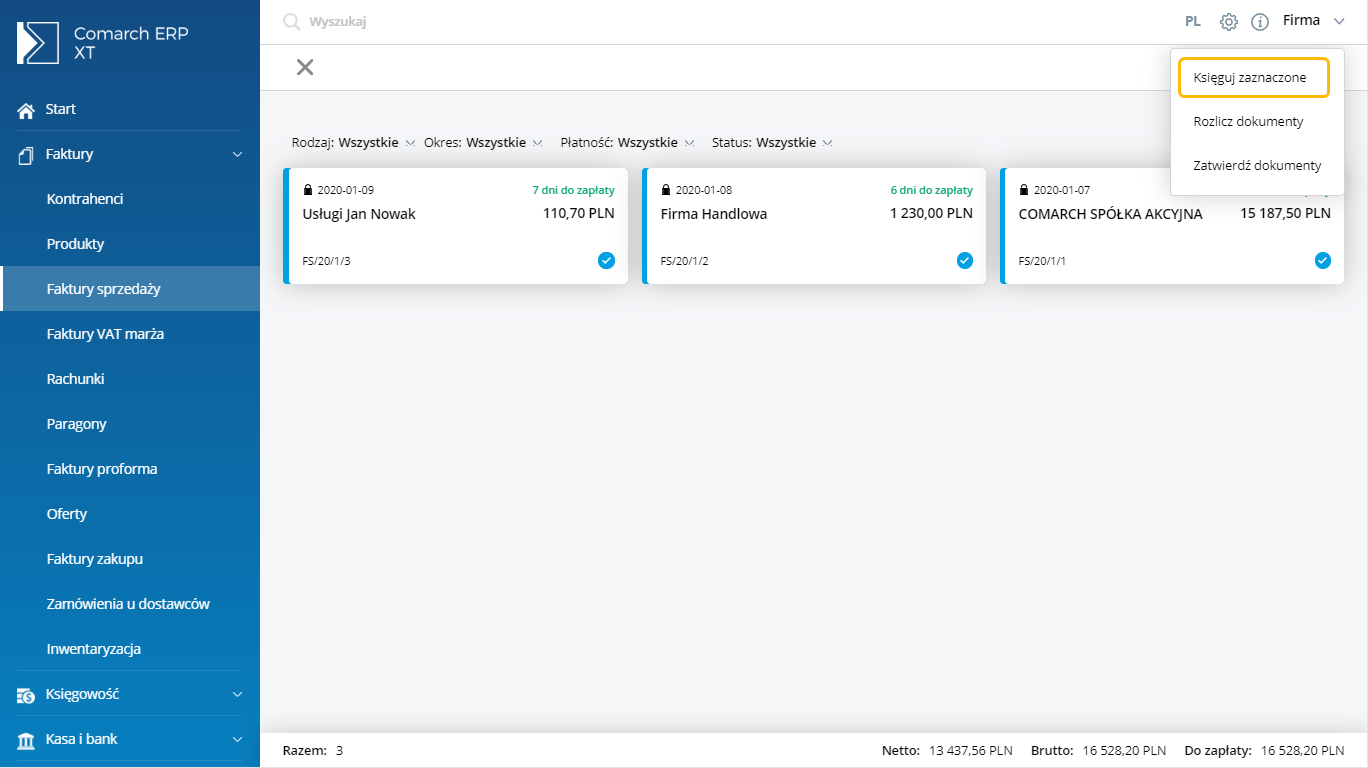1368x768 pixels.
Task: Open Faktury sprzedaży in the sidebar
Action: click(x=130, y=289)
